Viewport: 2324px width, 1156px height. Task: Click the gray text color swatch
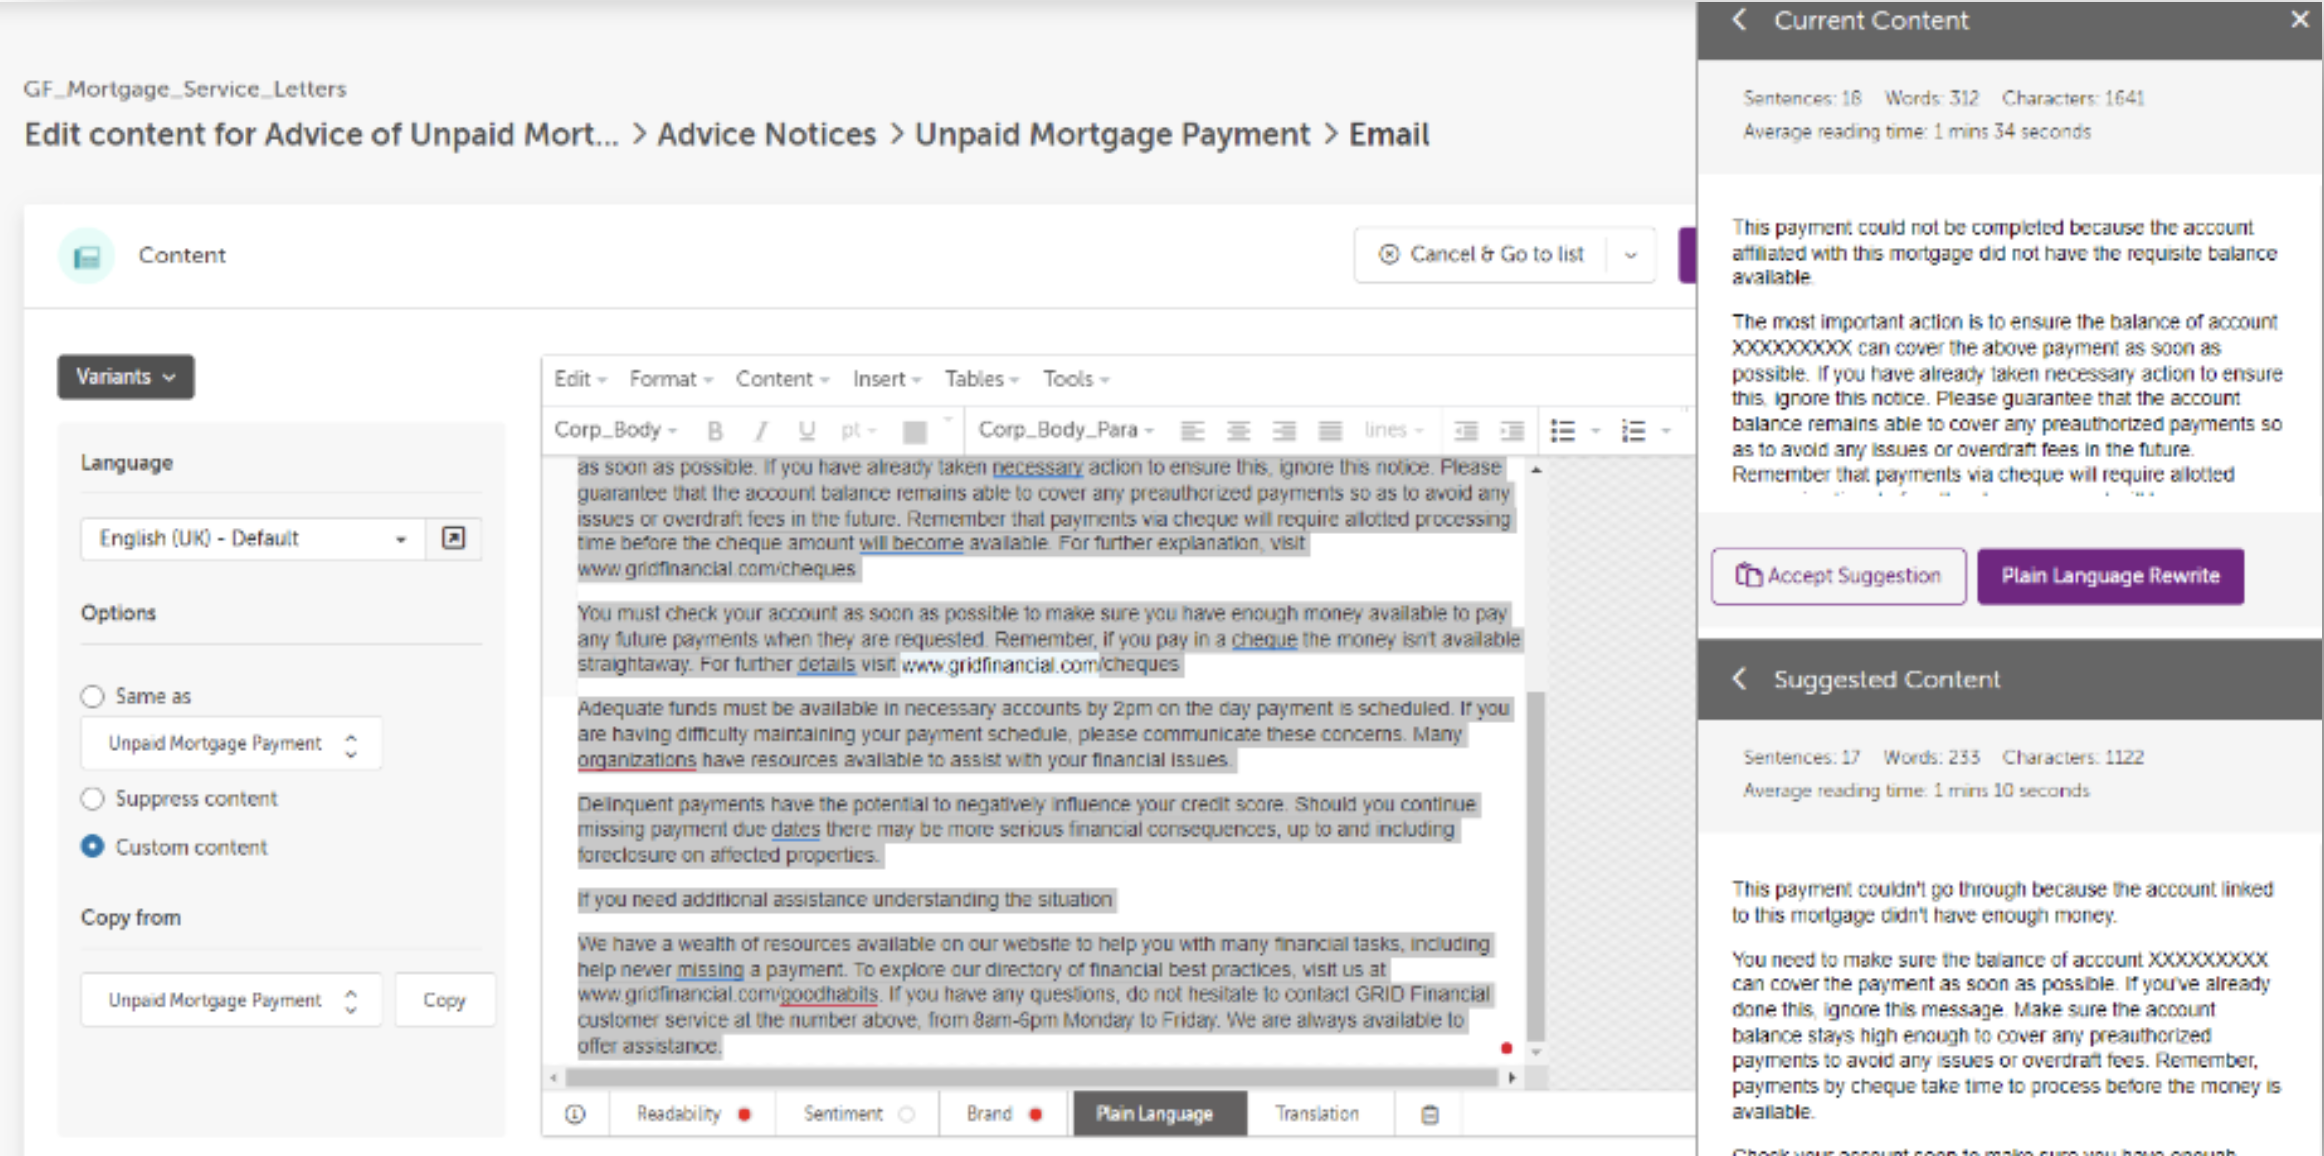914,431
